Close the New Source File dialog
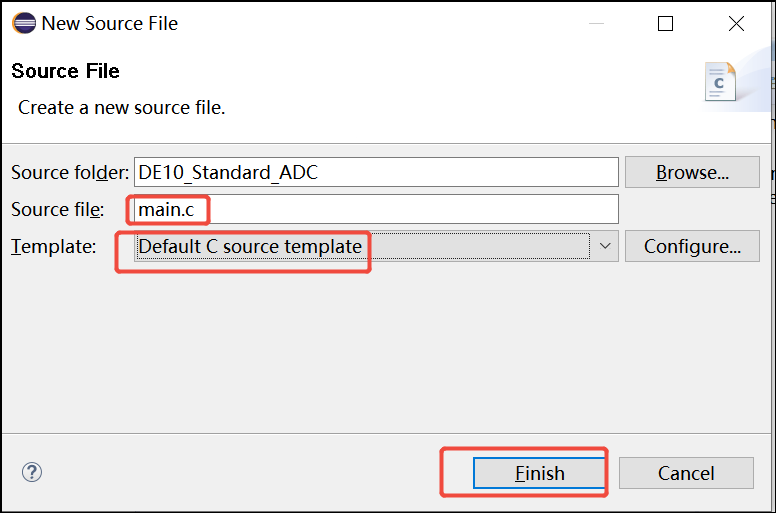The image size is (776, 513). [736, 23]
